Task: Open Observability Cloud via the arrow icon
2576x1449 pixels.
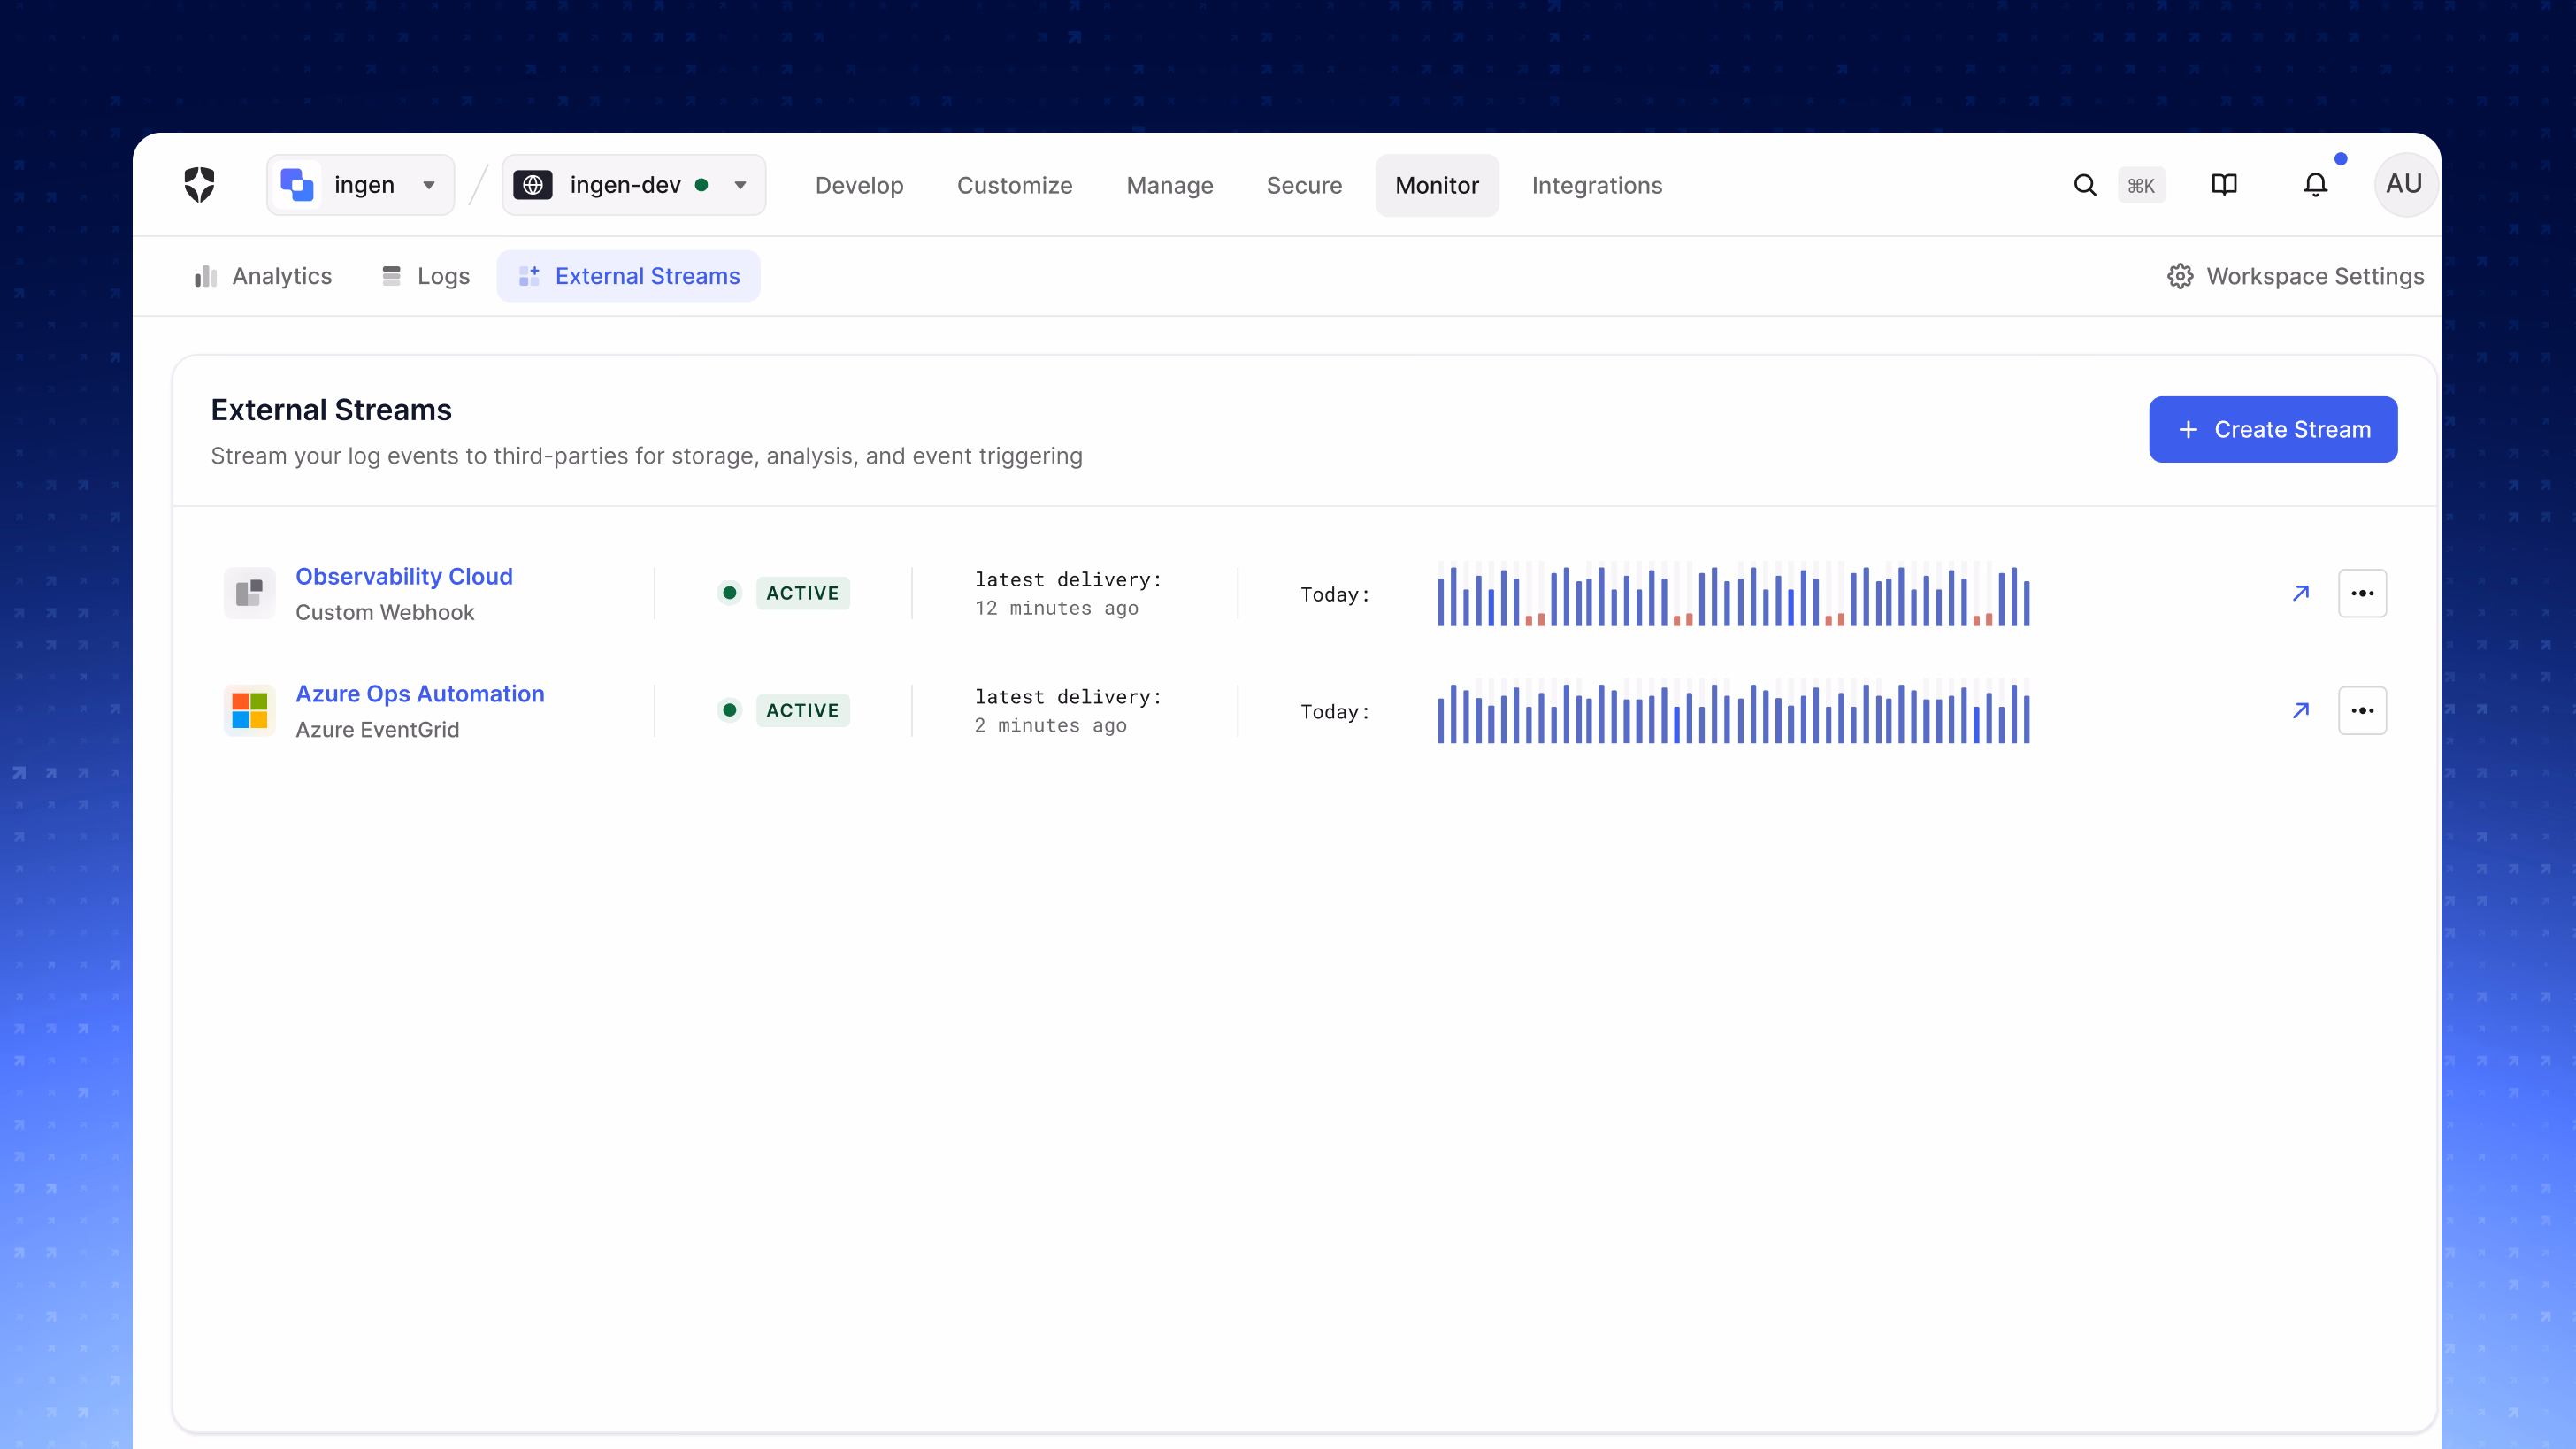Action: pos(2301,593)
